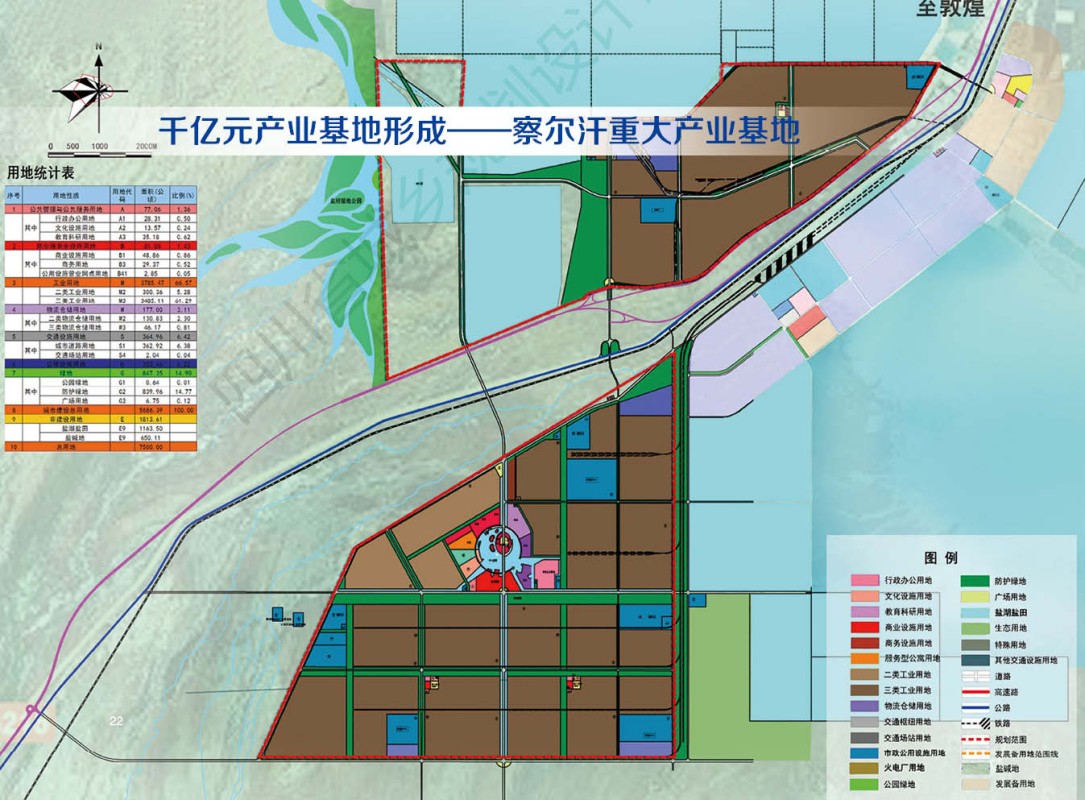1085x800 pixels.
Task: Click the 用地统计表 table heading
Action: (x=46, y=172)
